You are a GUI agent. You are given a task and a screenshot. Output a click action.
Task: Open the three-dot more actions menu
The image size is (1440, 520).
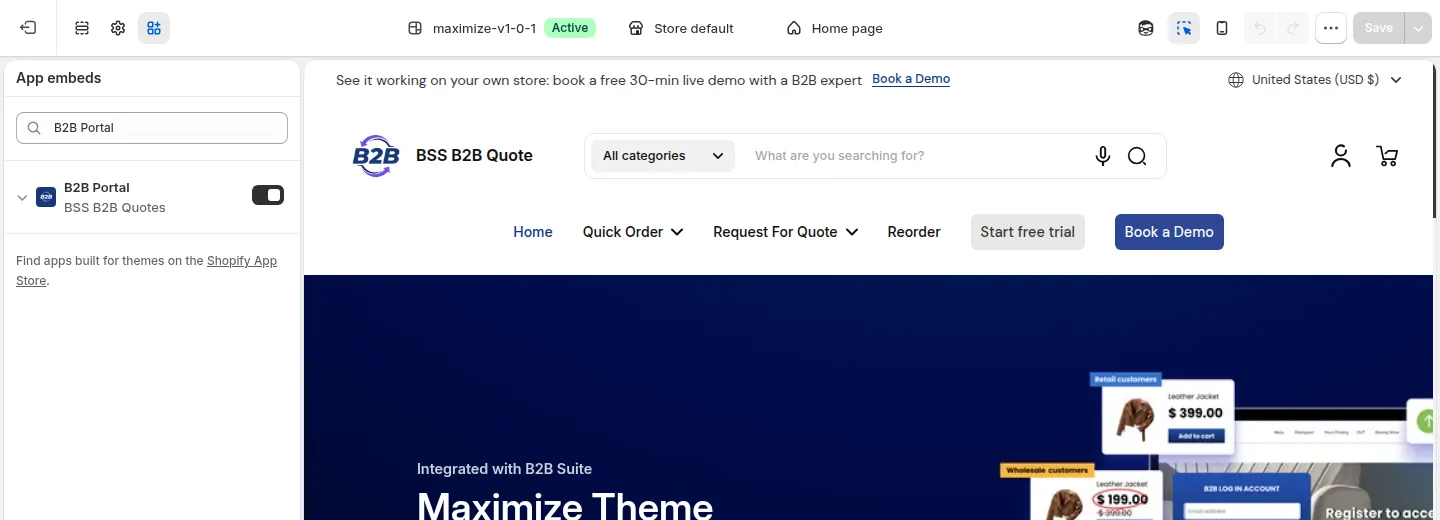1331,28
